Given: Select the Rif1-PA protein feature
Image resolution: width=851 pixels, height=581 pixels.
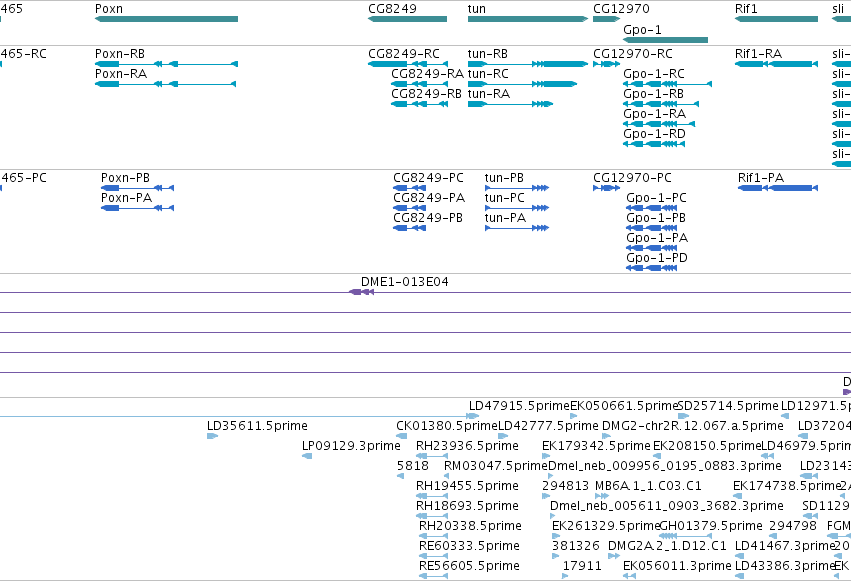Looking at the screenshot, I should (x=778, y=188).
